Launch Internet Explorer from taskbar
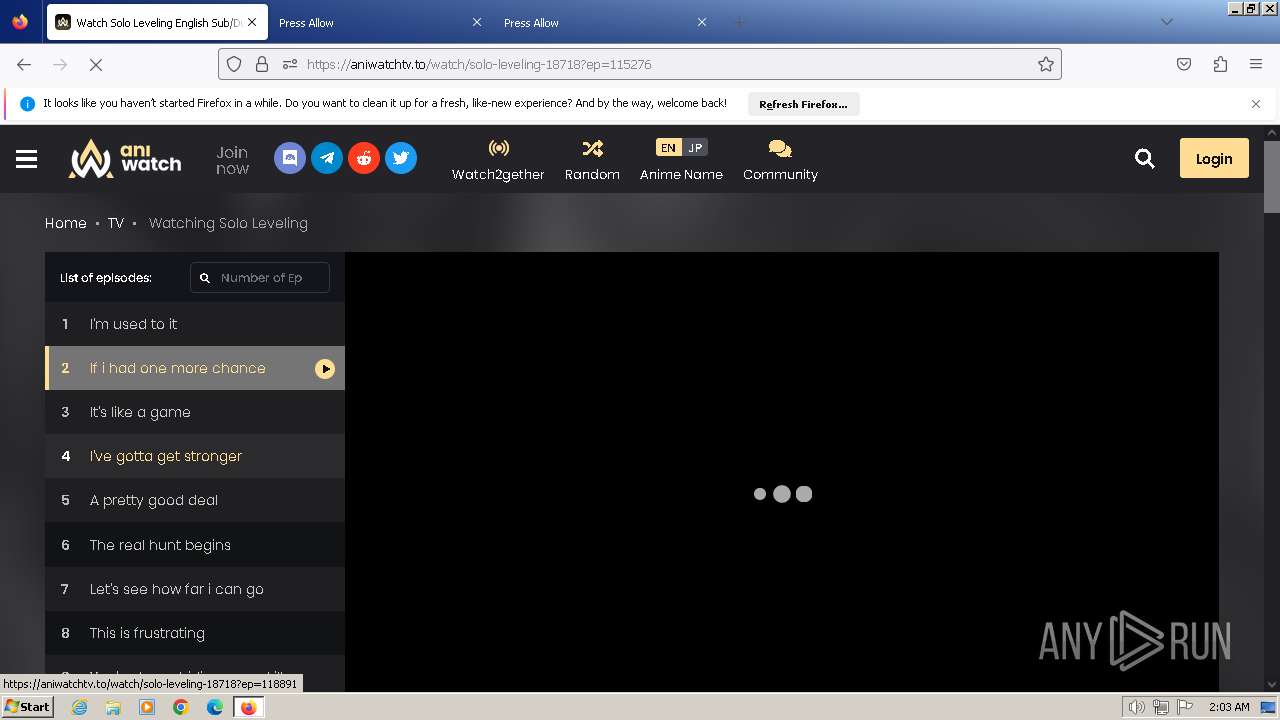 [x=80, y=707]
